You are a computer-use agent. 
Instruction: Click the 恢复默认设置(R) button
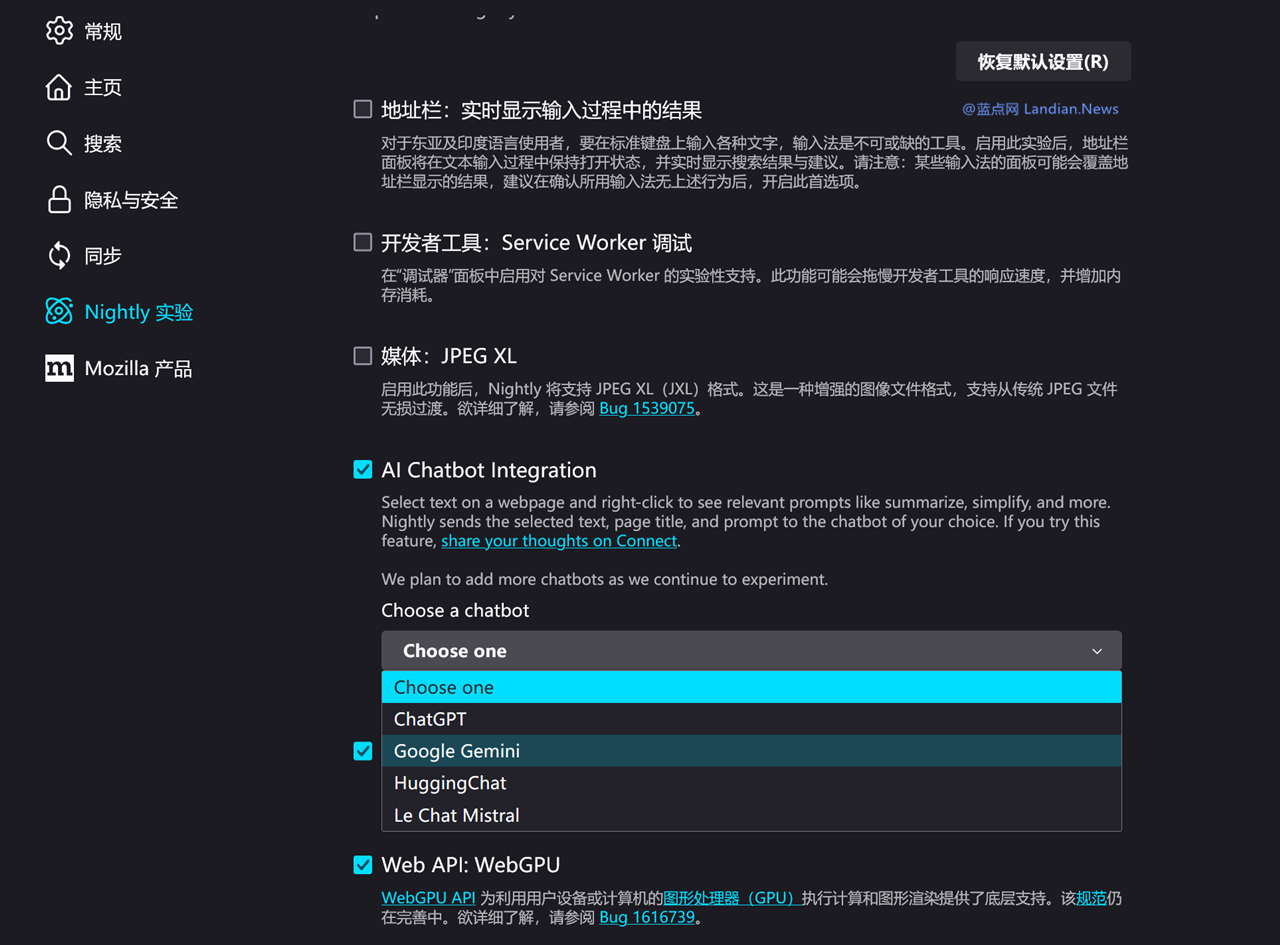(x=1043, y=62)
